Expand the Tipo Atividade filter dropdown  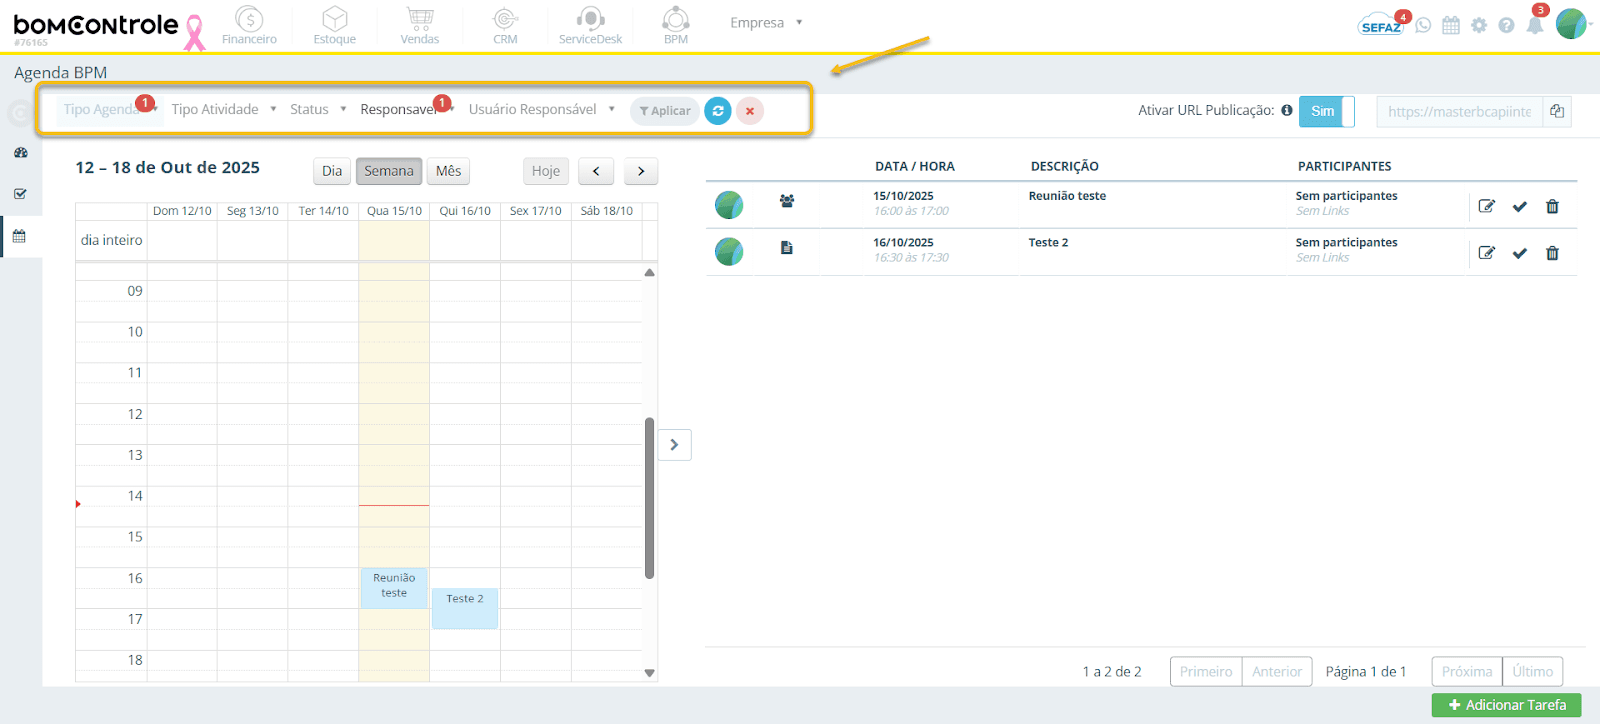[x=223, y=109]
